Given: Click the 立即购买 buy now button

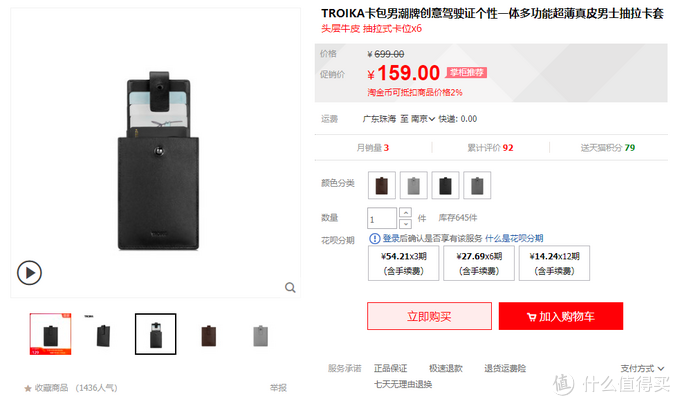Looking at the screenshot, I should 429,316.
